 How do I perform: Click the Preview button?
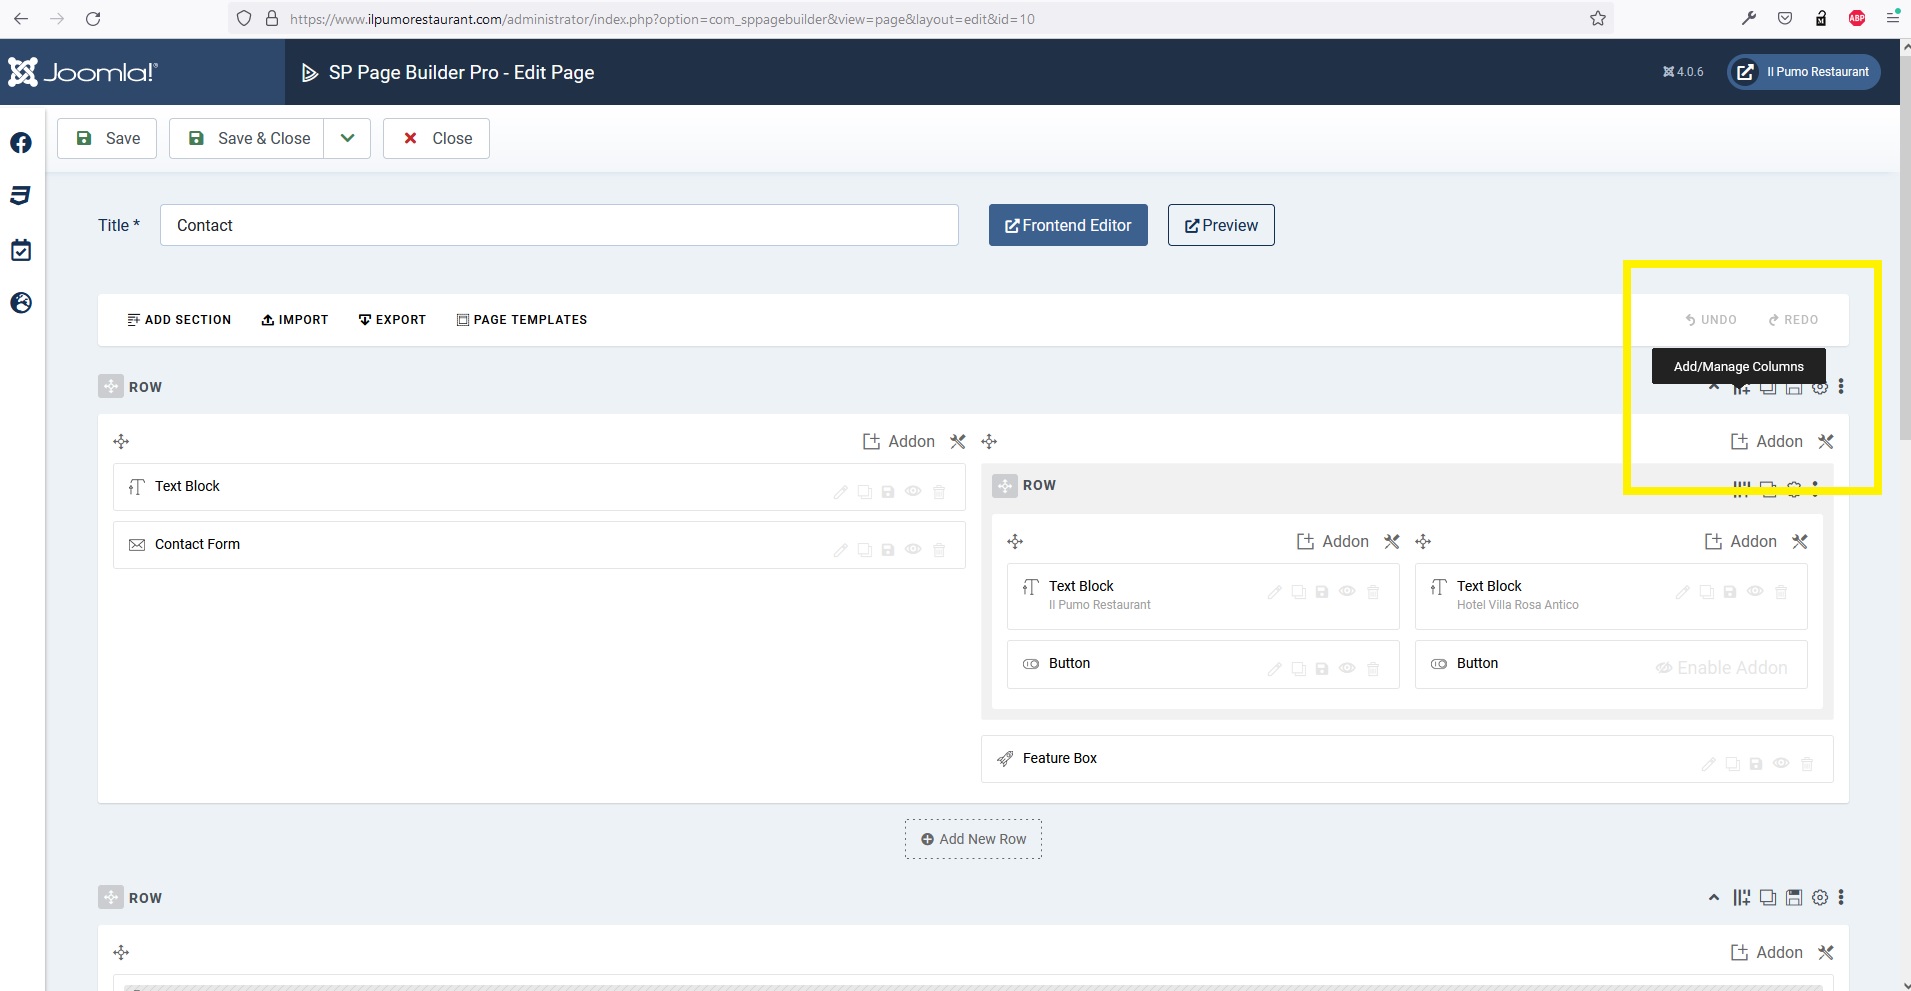[1221, 225]
